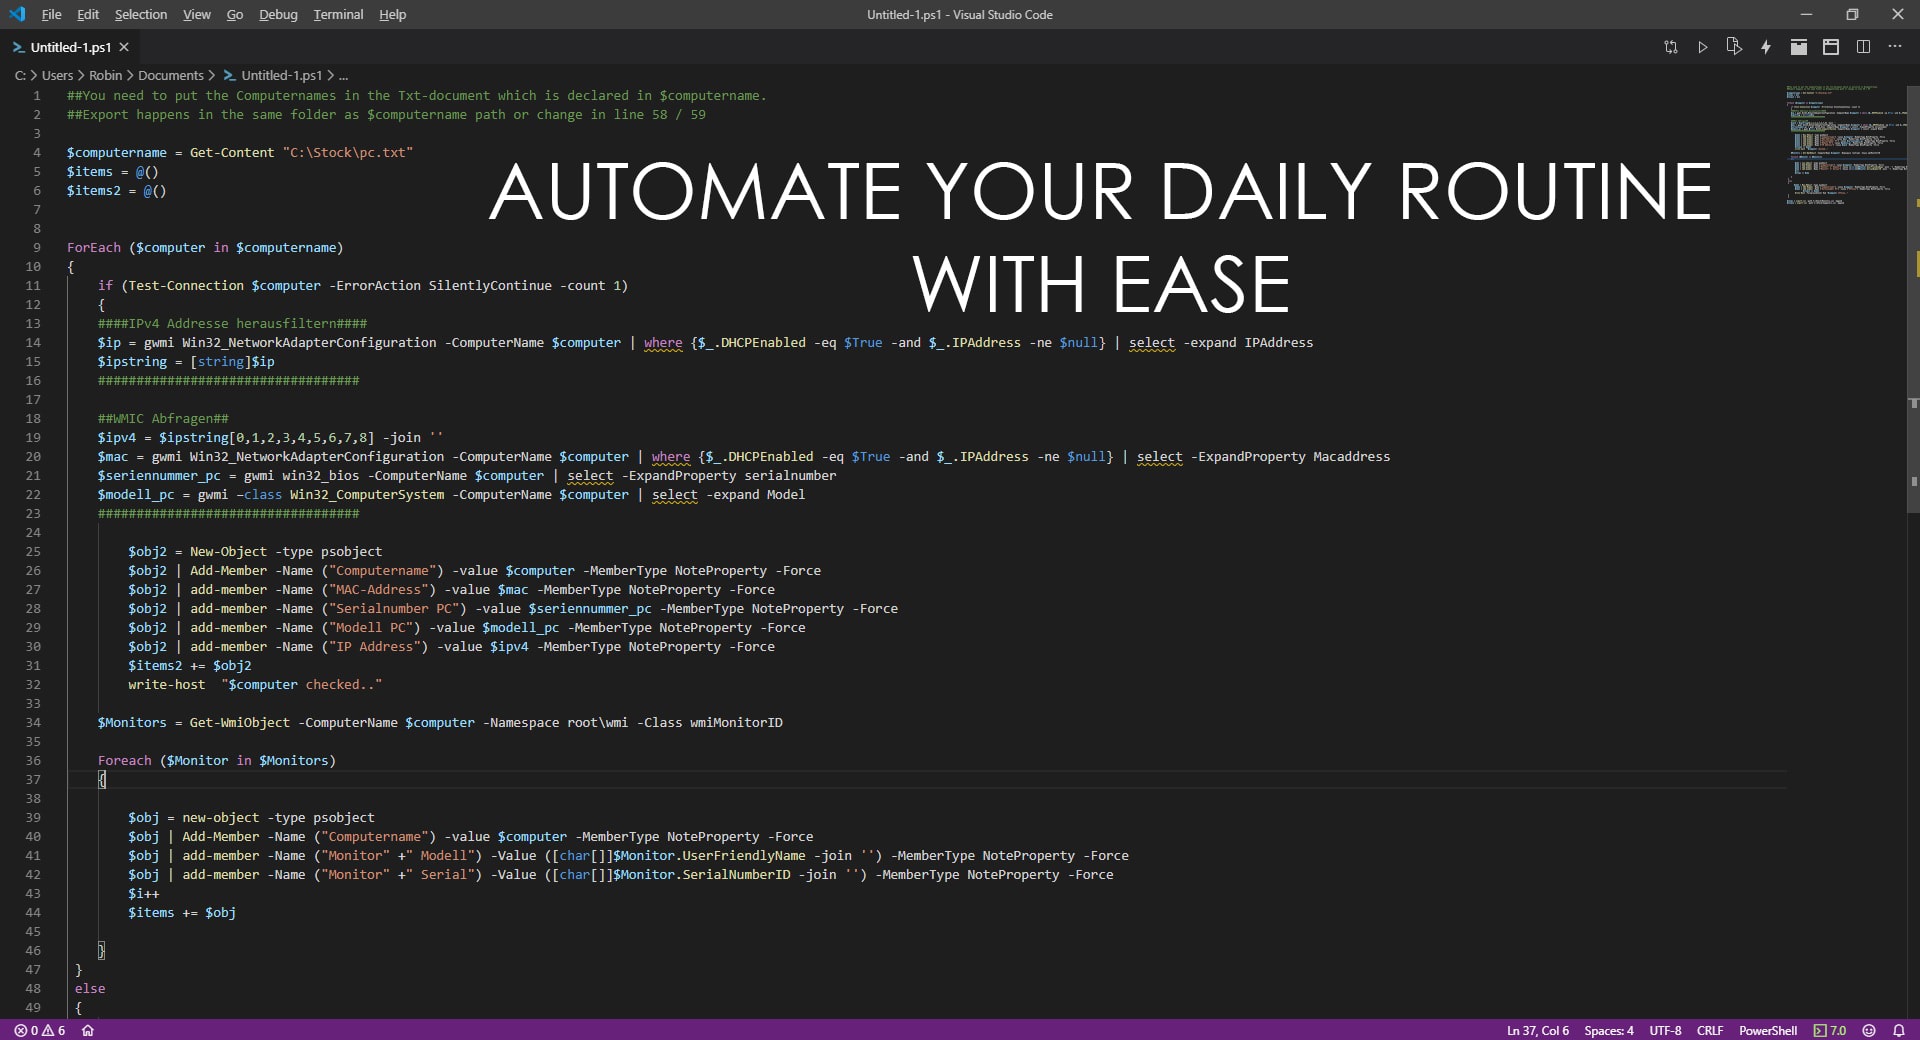The width and height of the screenshot is (1920, 1040).
Task: Click the home icon in status bar
Action: [88, 1030]
